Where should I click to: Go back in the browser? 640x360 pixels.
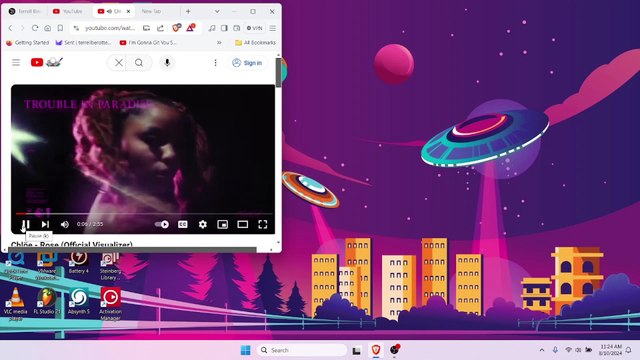[x=11, y=28]
